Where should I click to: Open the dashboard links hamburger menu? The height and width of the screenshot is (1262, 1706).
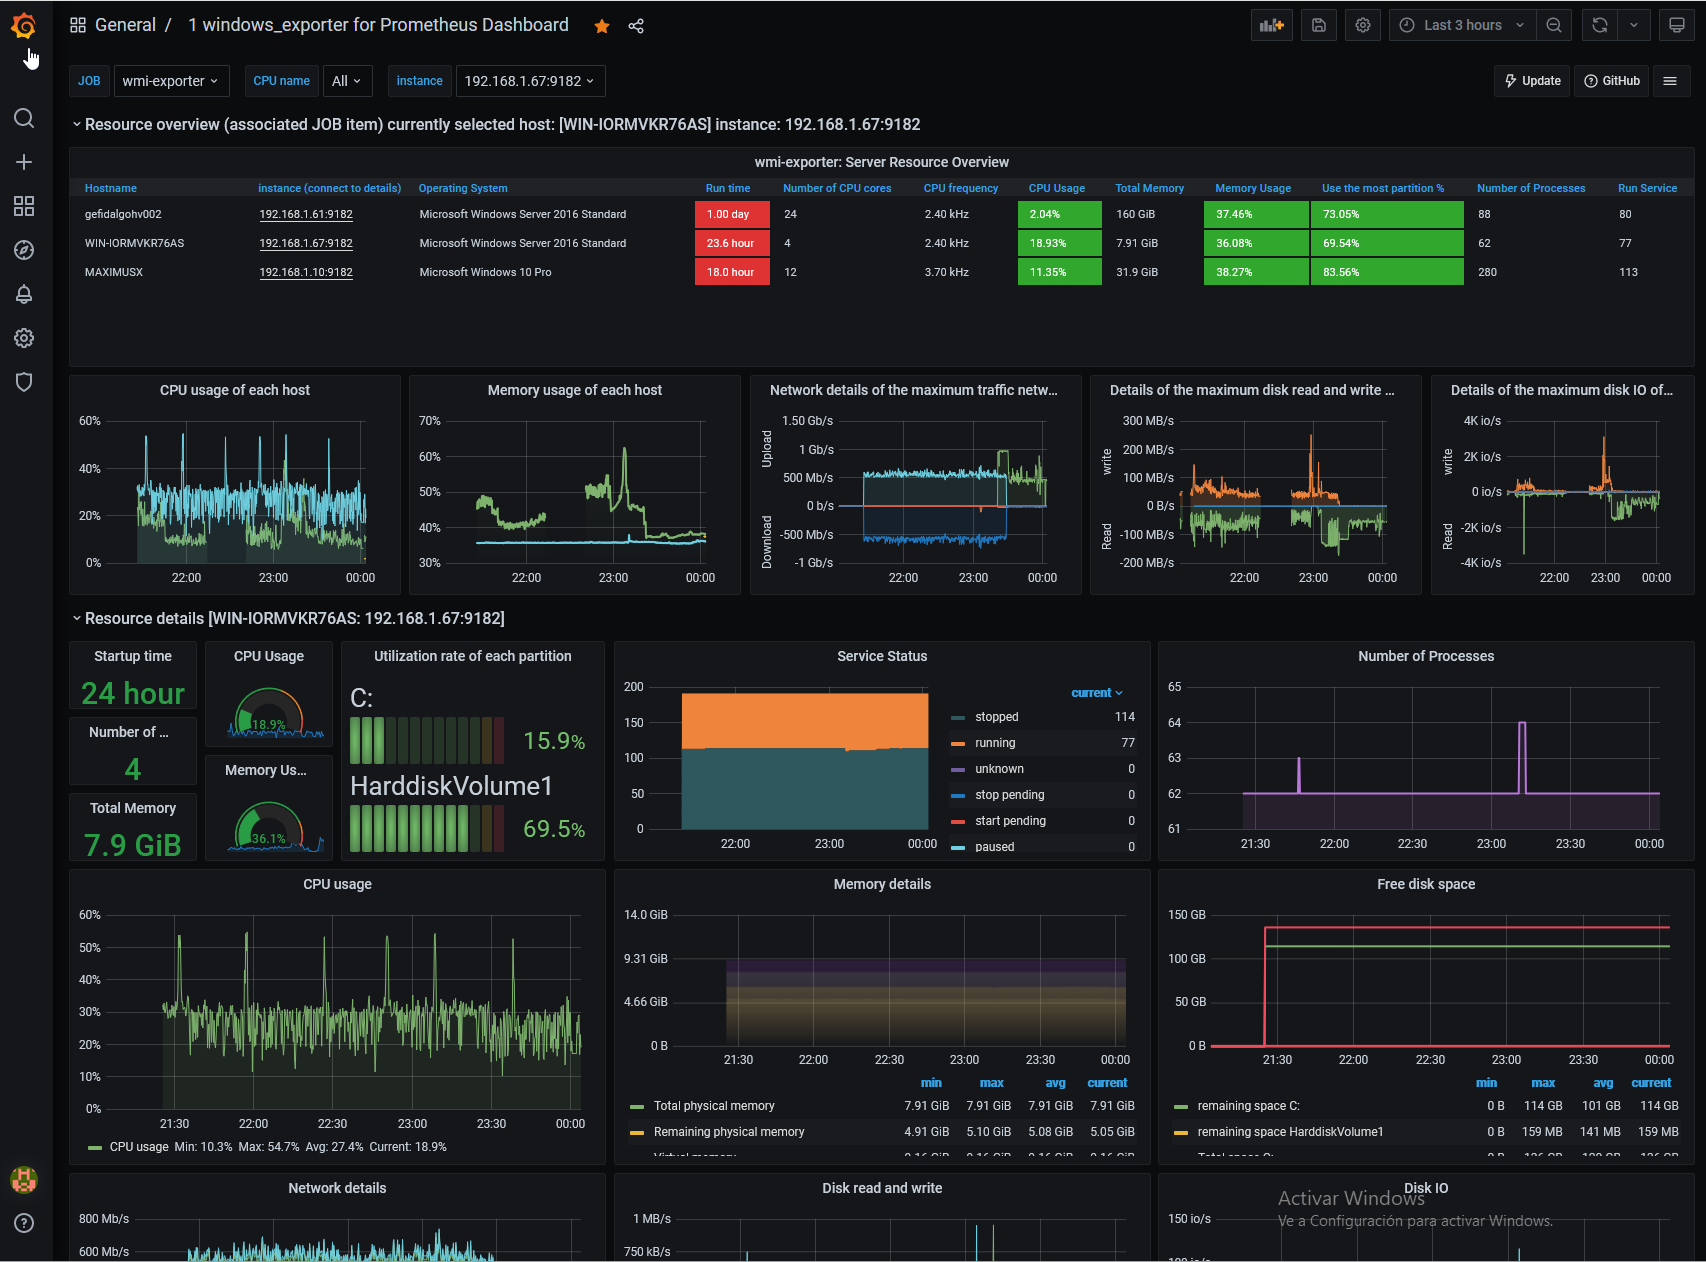tap(1670, 81)
